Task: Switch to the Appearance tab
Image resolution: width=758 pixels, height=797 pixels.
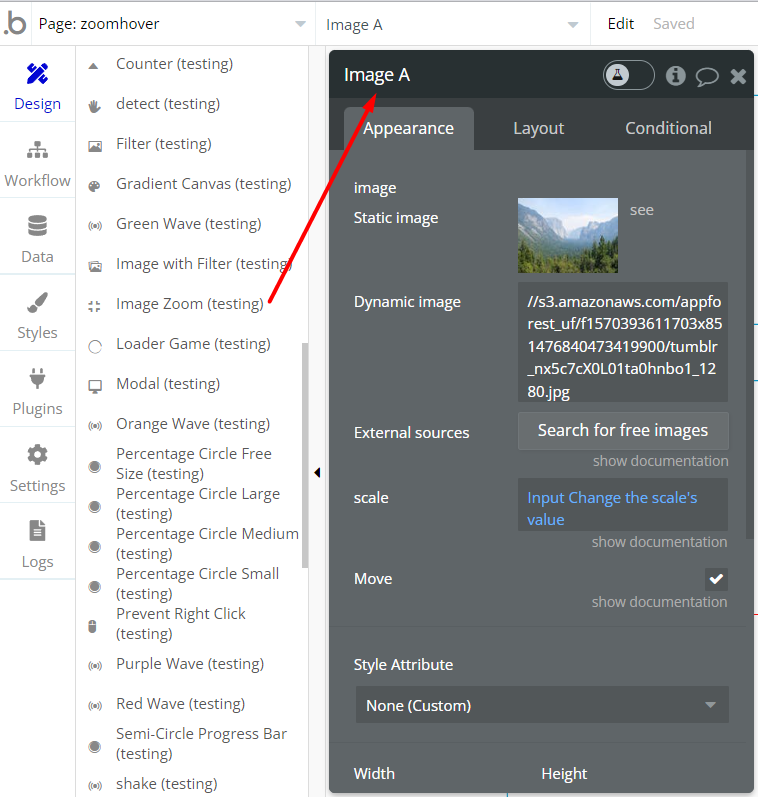Action: coord(409,128)
